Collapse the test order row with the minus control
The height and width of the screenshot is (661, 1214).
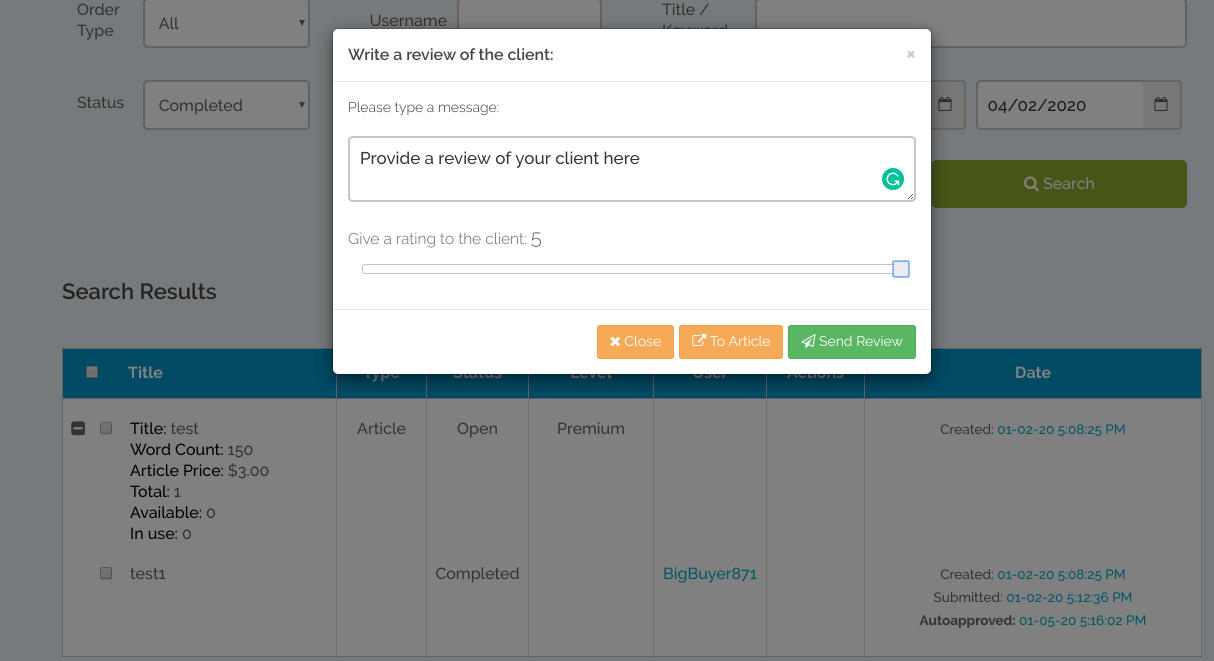pos(78,428)
